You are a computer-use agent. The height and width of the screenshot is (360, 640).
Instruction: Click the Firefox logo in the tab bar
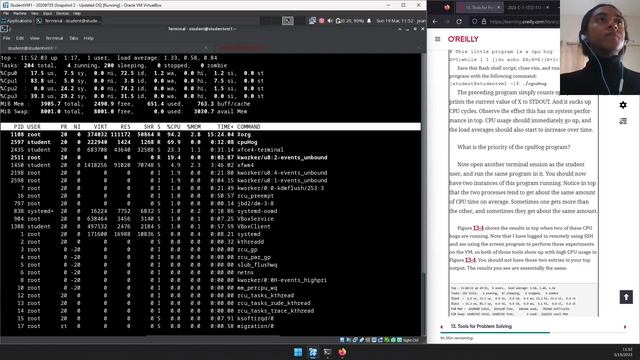click(x=447, y=7)
